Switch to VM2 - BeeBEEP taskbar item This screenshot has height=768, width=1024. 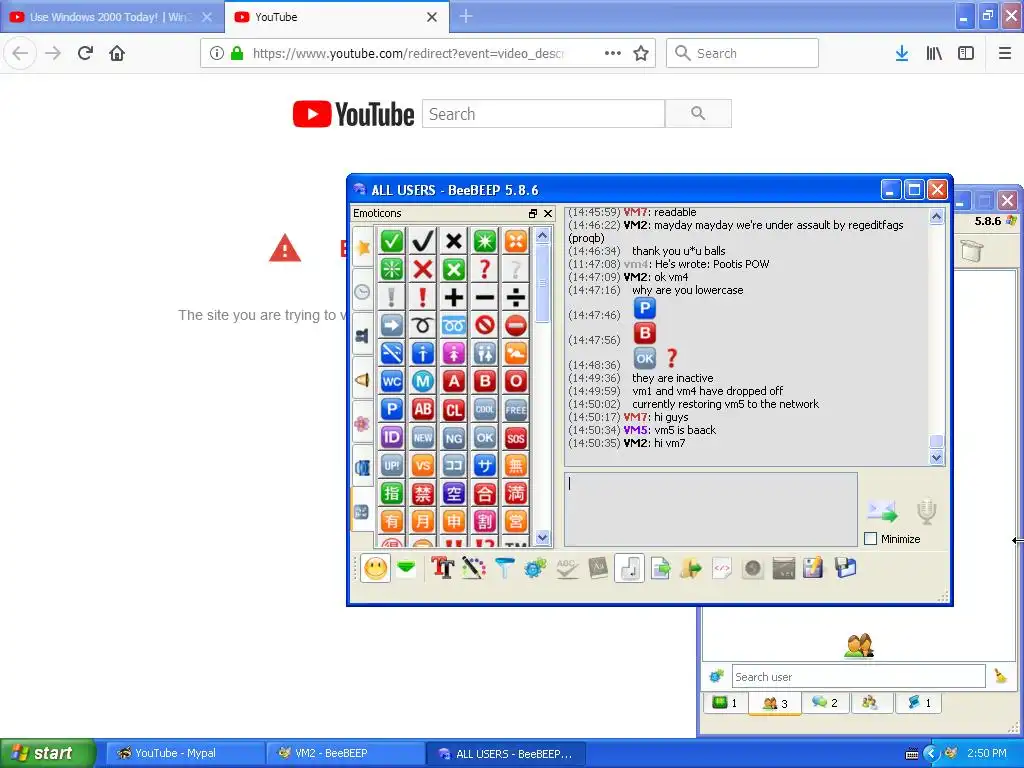[x=345, y=753]
